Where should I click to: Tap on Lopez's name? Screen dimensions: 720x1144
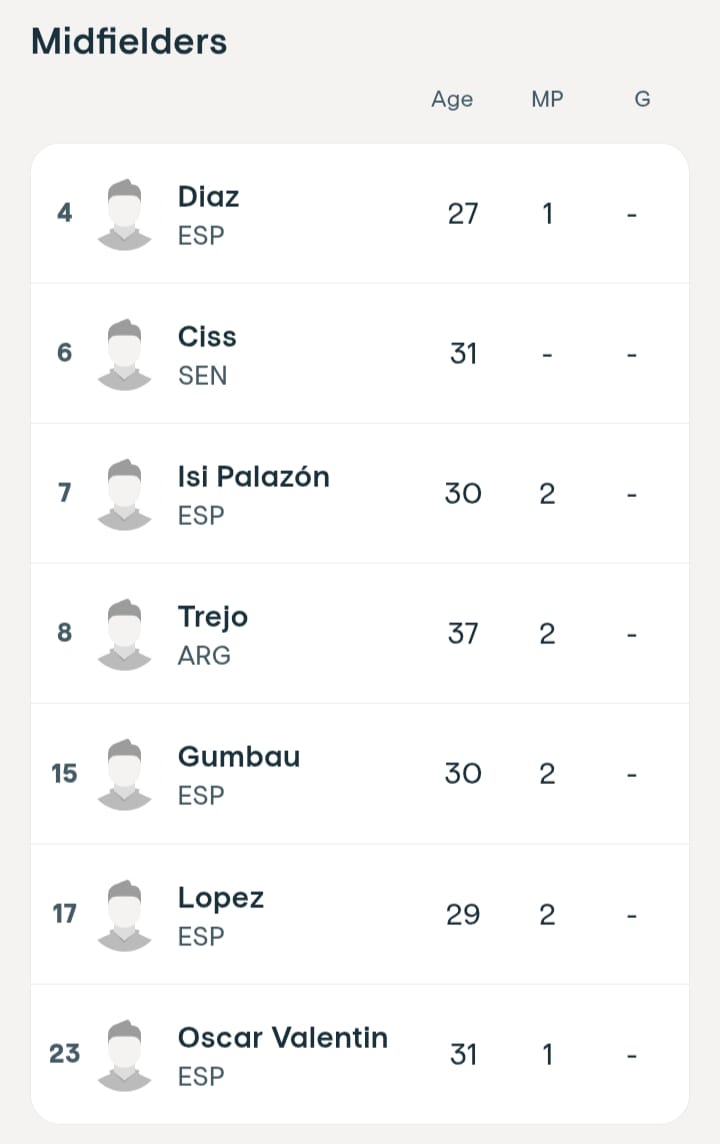pyautogui.click(x=220, y=898)
